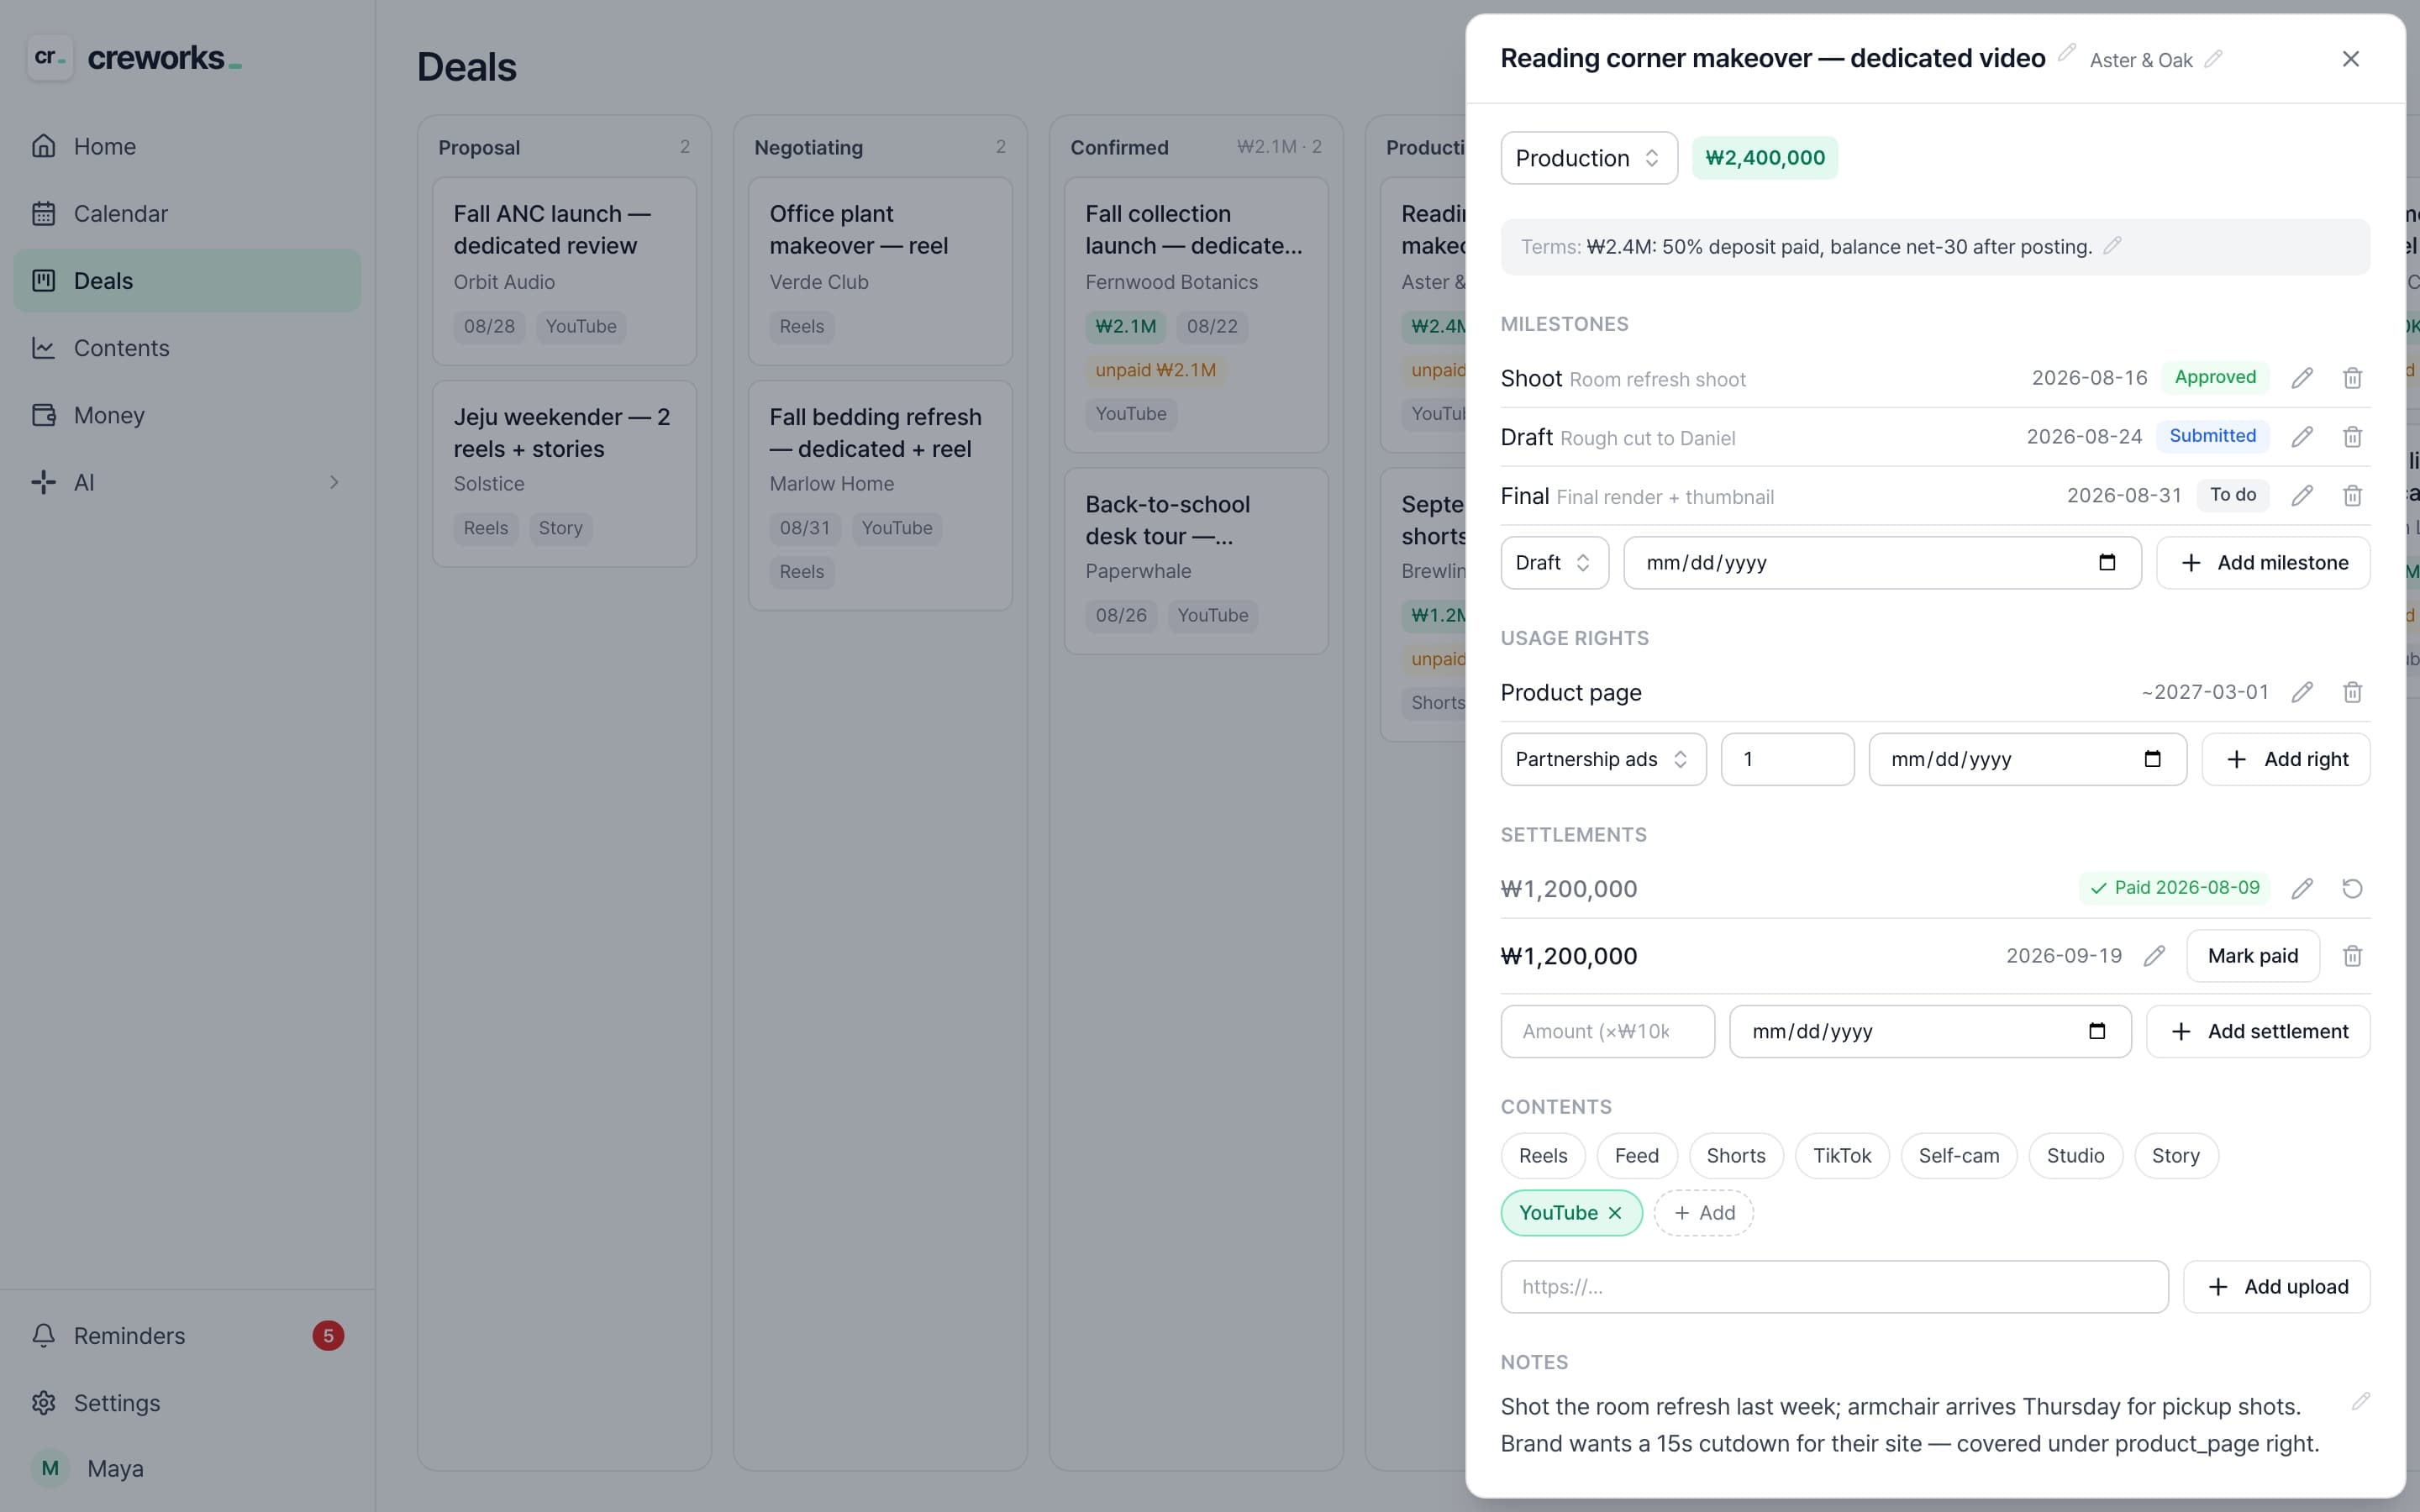This screenshot has width=2420, height=1512.
Task: Edit the Final milestone
Action: [2302, 496]
